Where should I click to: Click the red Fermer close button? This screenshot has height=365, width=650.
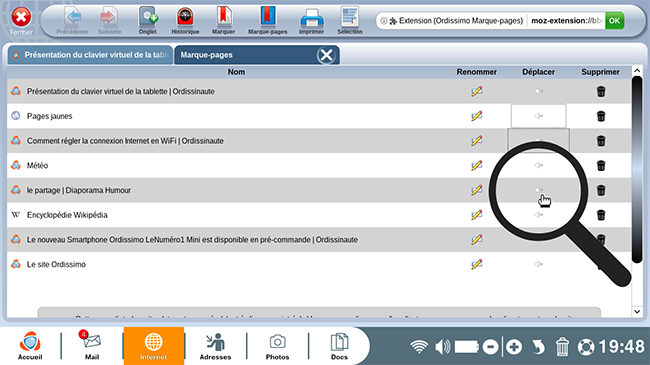tap(21, 18)
